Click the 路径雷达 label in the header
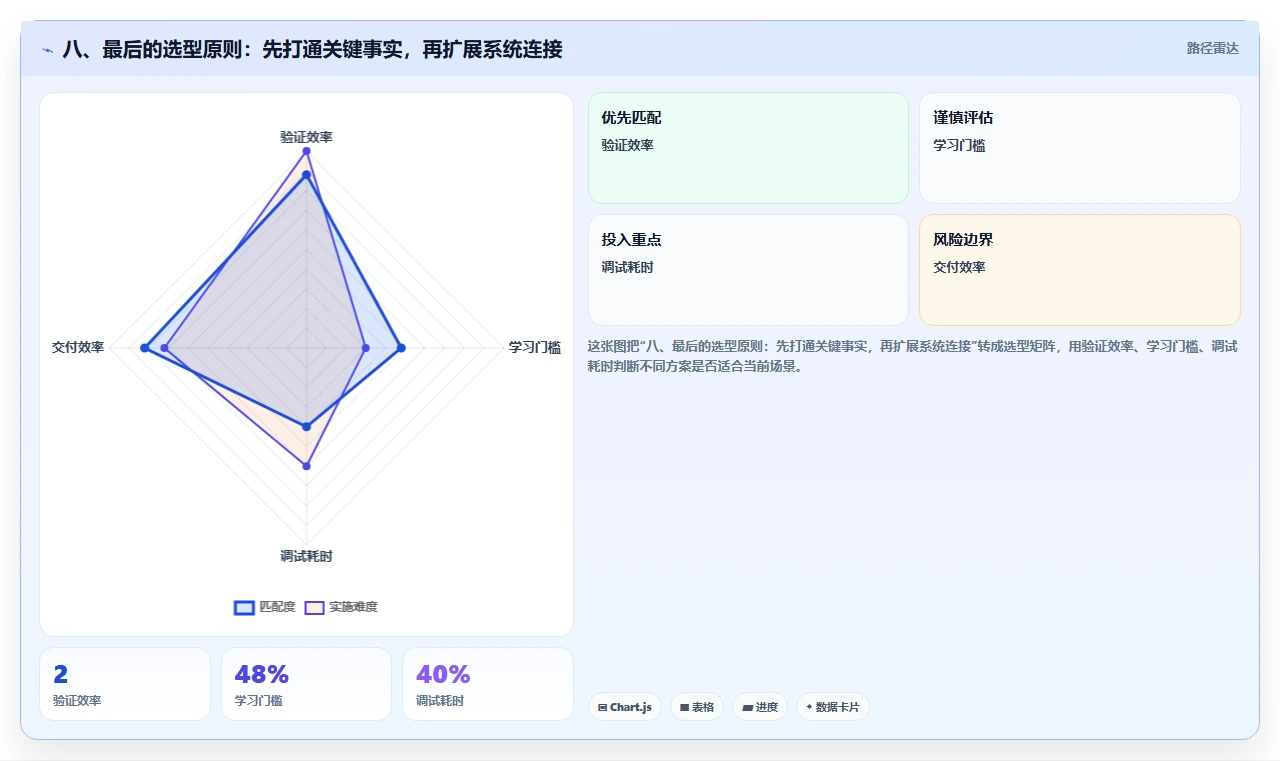The height and width of the screenshot is (761, 1280). (1212, 48)
